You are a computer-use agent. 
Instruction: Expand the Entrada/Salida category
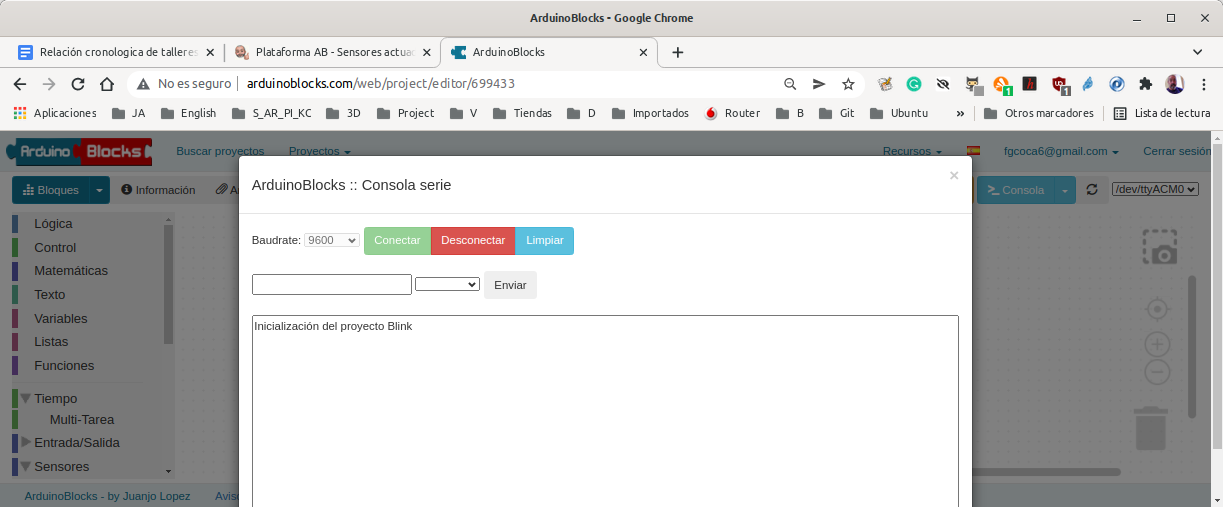pyautogui.click(x=27, y=442)
